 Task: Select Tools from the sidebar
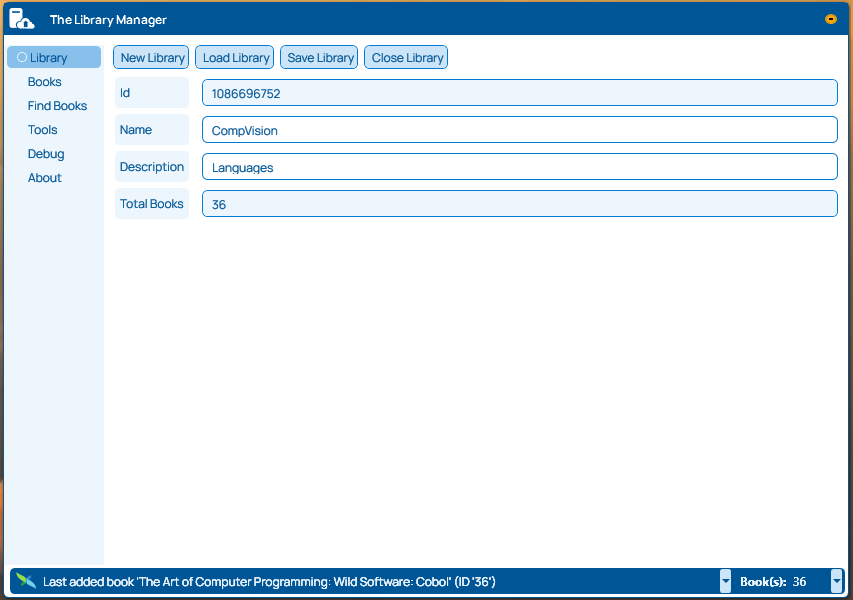point(42,129)
